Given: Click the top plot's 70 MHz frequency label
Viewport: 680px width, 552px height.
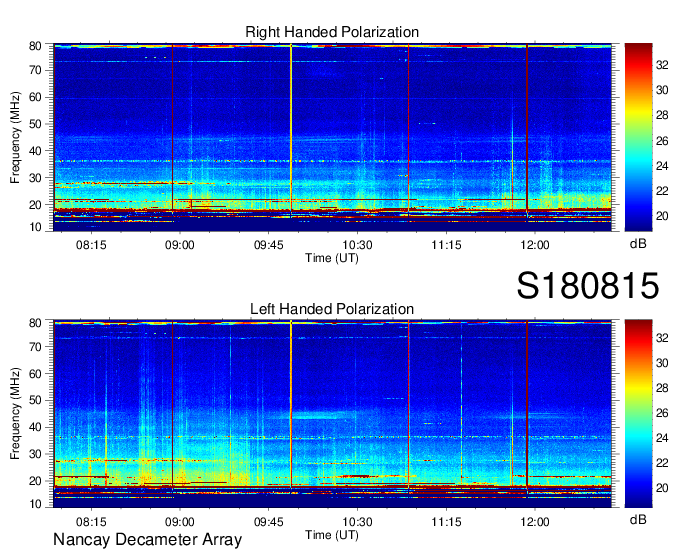Looking at the screenshot, I should coord(35,70).
